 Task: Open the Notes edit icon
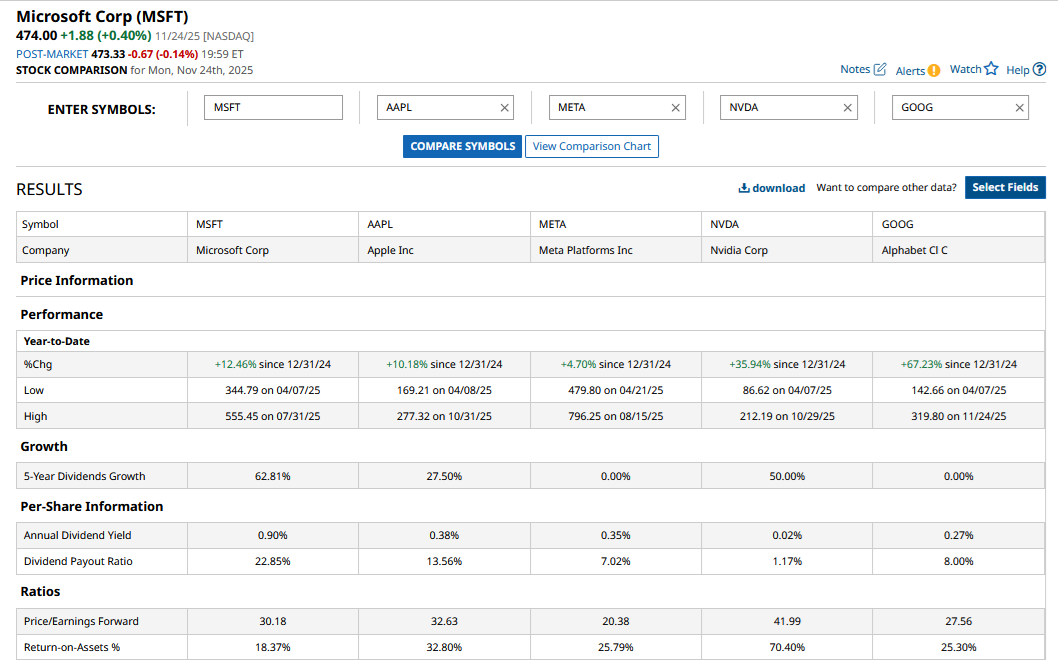pos(880,69)
